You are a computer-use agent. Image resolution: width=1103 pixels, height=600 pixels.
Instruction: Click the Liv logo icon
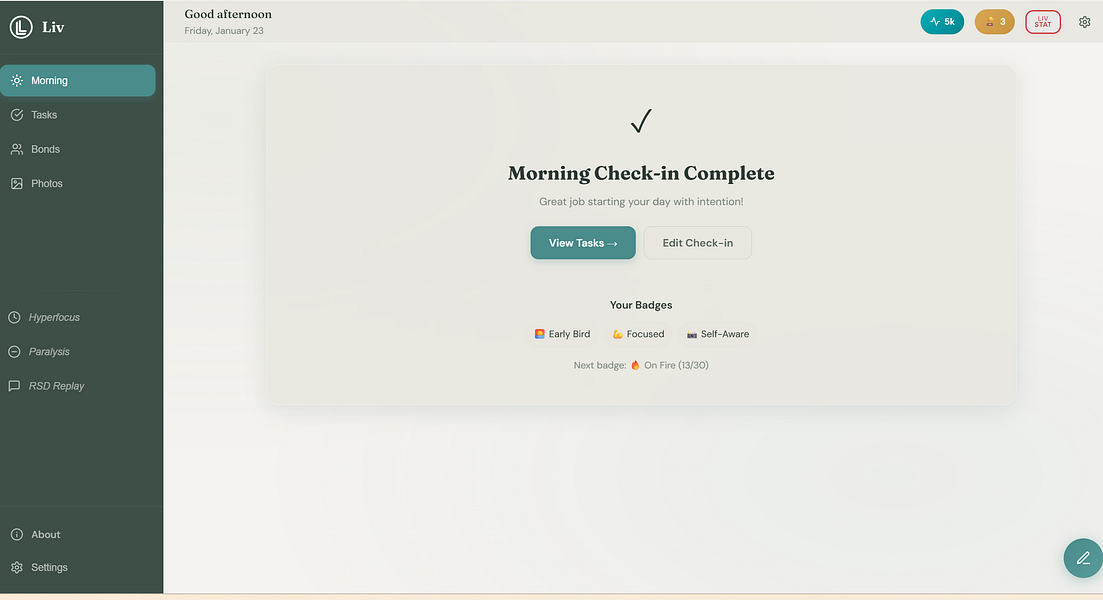click(x=21, y=27)
